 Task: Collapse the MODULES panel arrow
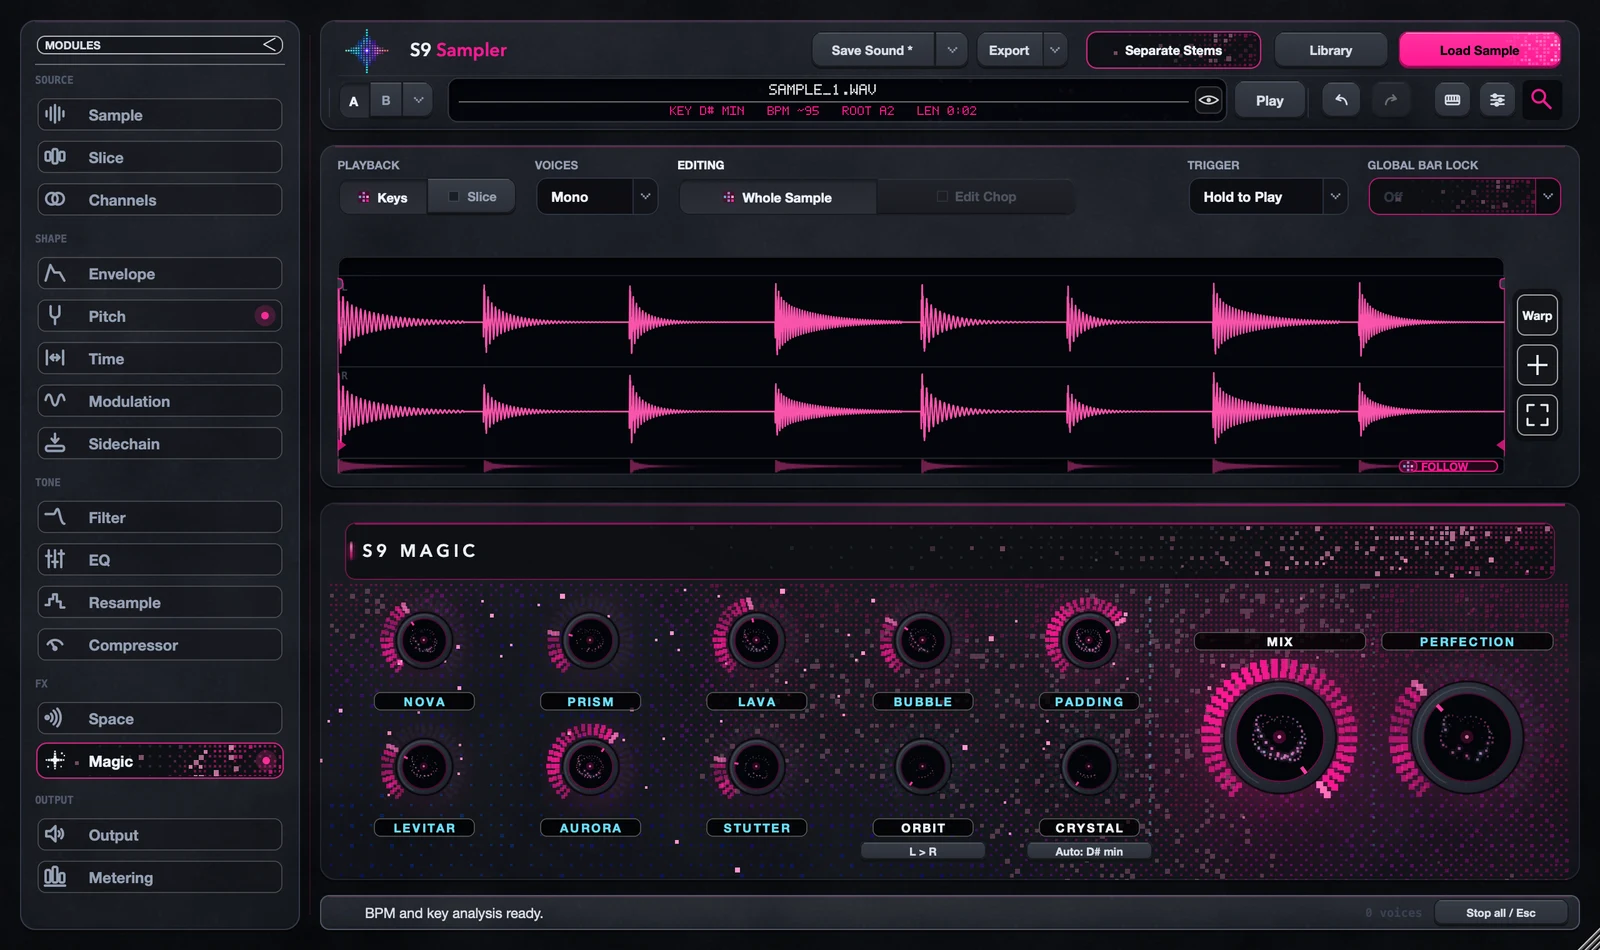click(x=271, y=45)
